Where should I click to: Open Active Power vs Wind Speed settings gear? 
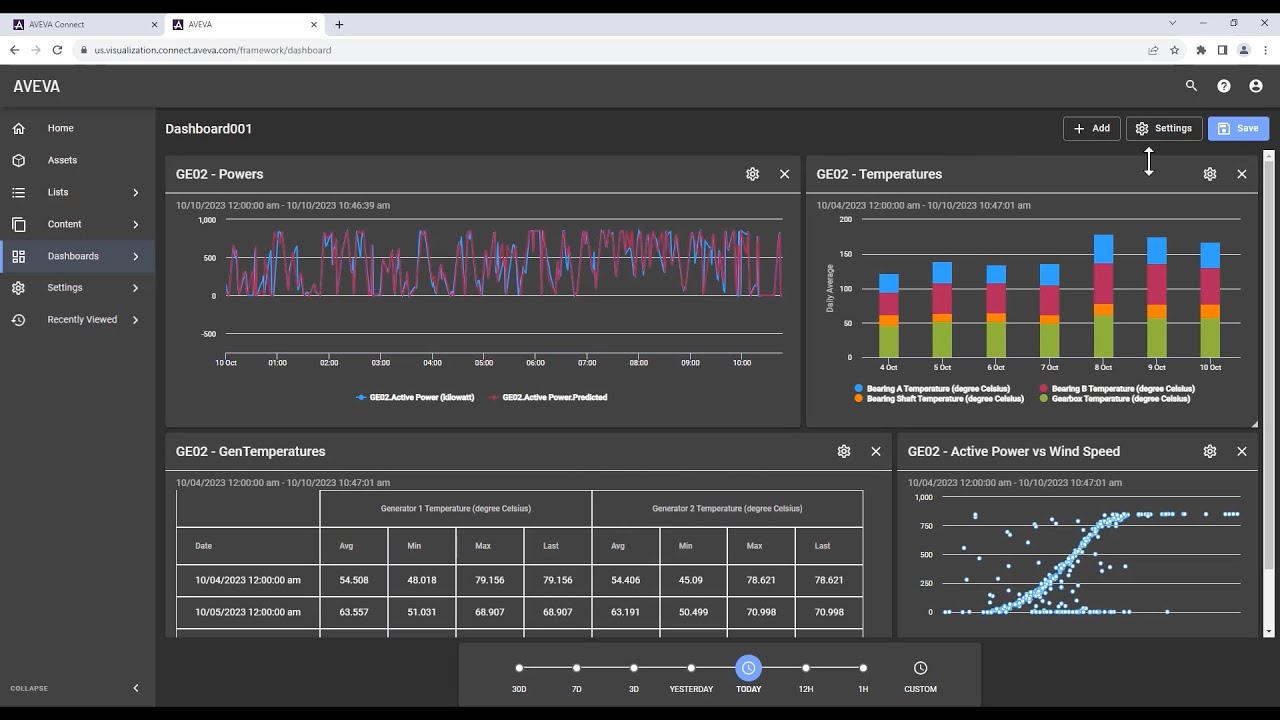coord(1210,451)
